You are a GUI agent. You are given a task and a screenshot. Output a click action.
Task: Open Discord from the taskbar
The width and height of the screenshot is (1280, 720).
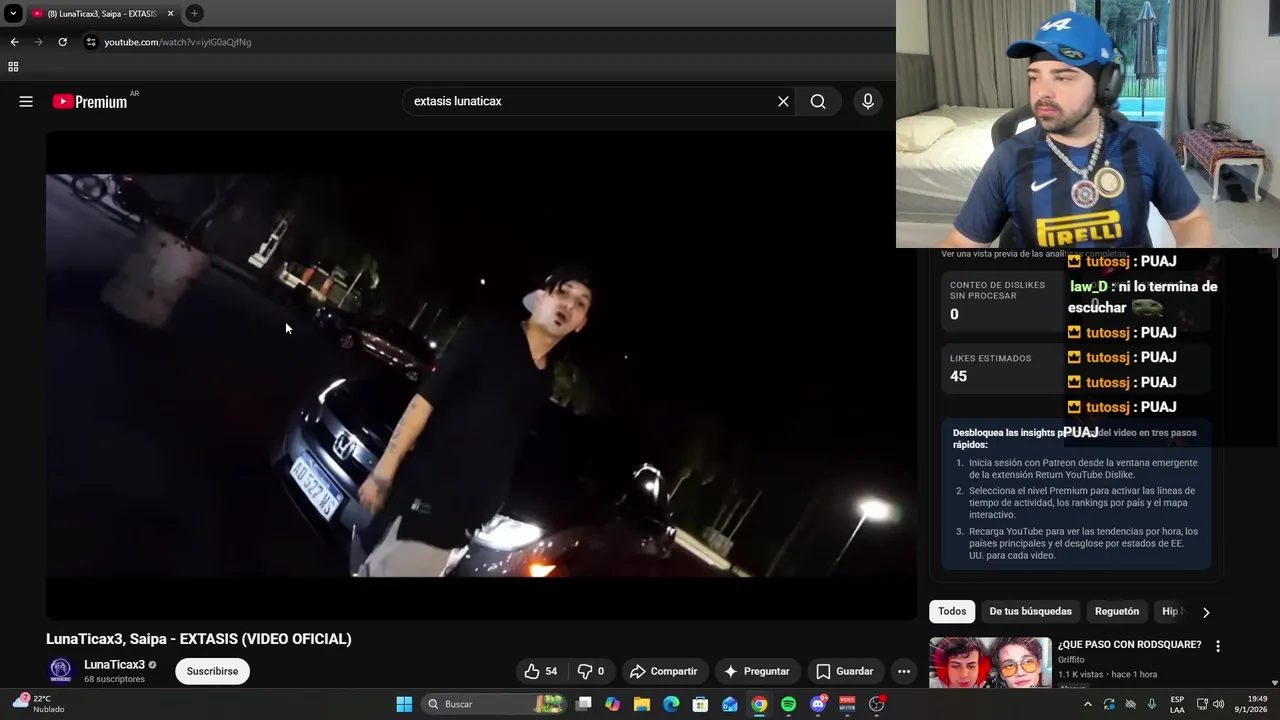[x=818, y=704]
